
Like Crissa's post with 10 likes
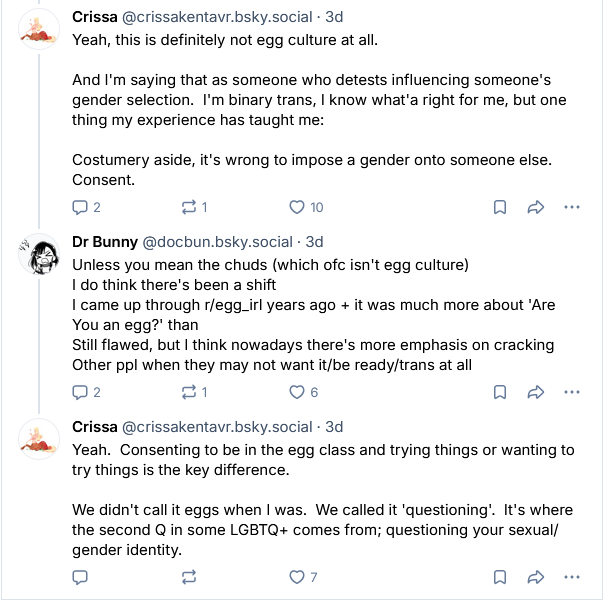coord(296,207)
